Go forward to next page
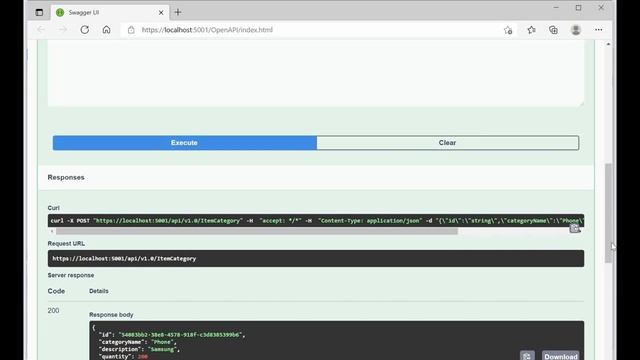The height and width of the screenshot is (360, 640). (x=62, y=30)
